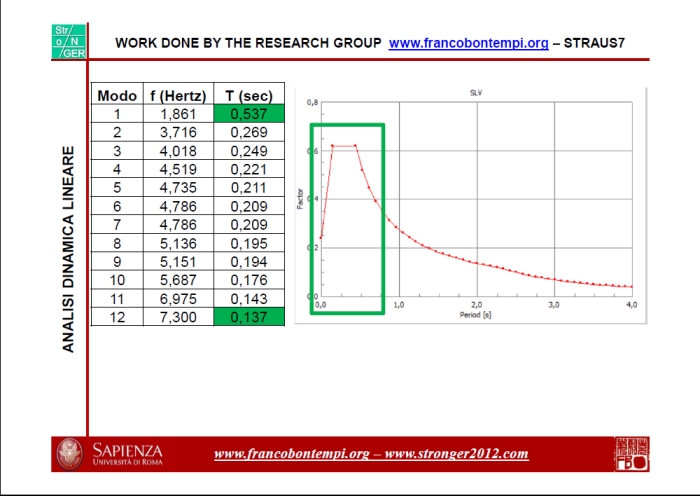This screenshot has height=496, width=700.
Task: Click the frequency value 5,687 in the table
Action: pyautogui.click(x=178, y=280)
